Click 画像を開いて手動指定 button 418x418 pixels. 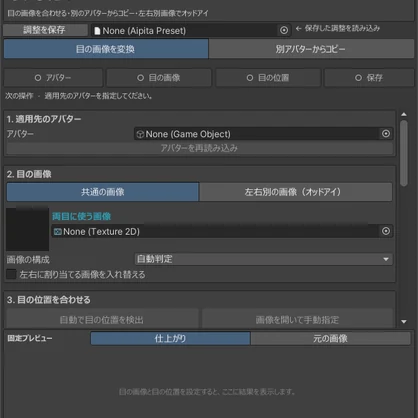pyautogui.click(x=297, y=319)
